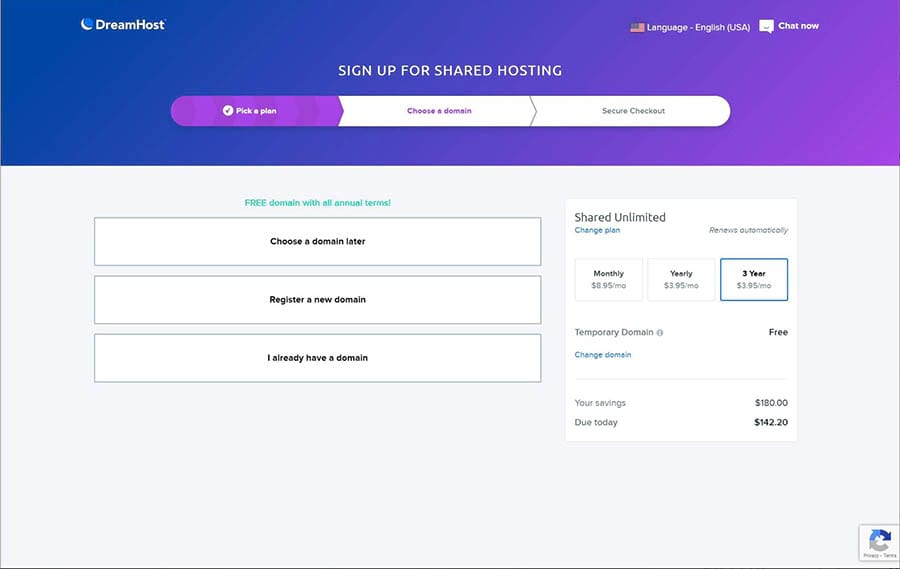Click FREE domain with all annual terms text
This screenshot has width=900, height=569.
pos(317,203)
